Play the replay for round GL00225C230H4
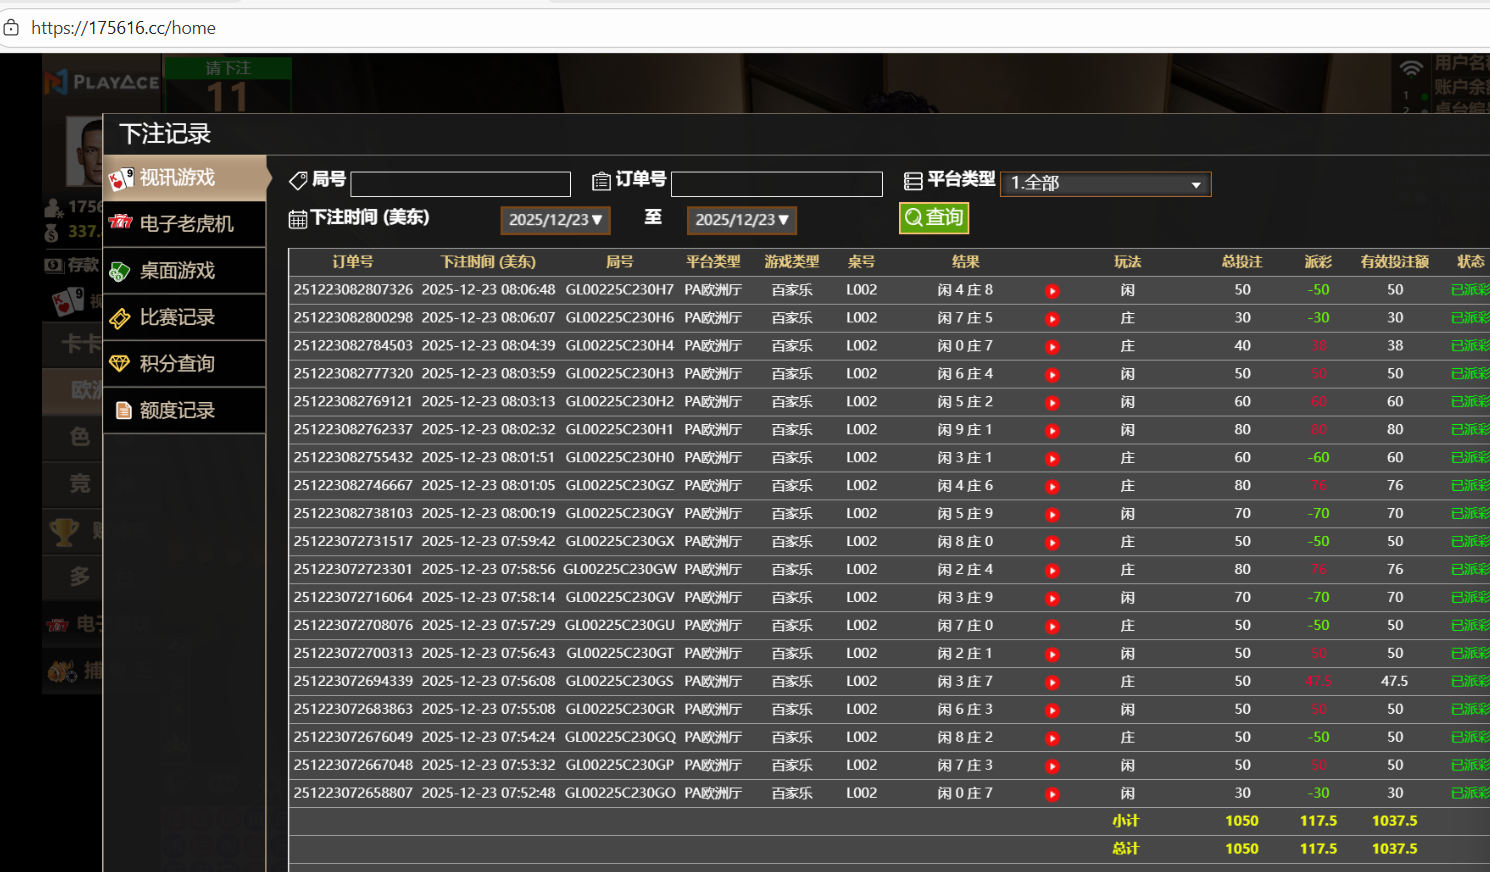 1052,347
